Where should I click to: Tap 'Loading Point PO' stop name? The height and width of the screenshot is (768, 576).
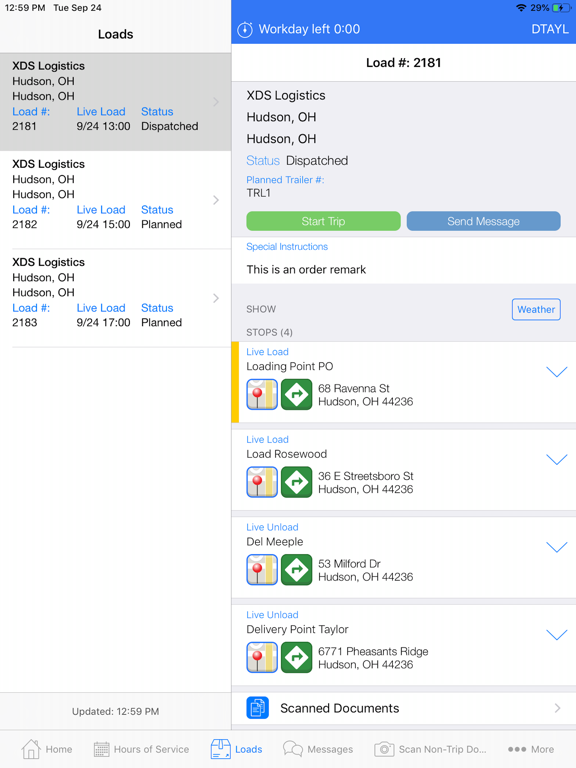coord(289,366)
